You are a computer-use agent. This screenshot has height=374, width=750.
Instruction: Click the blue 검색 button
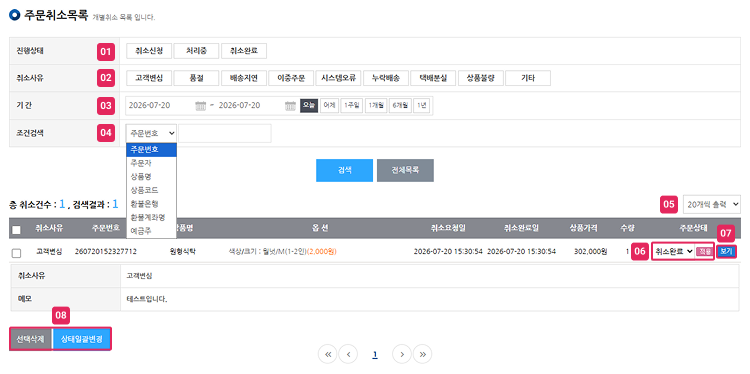click(x=344, y=170)
